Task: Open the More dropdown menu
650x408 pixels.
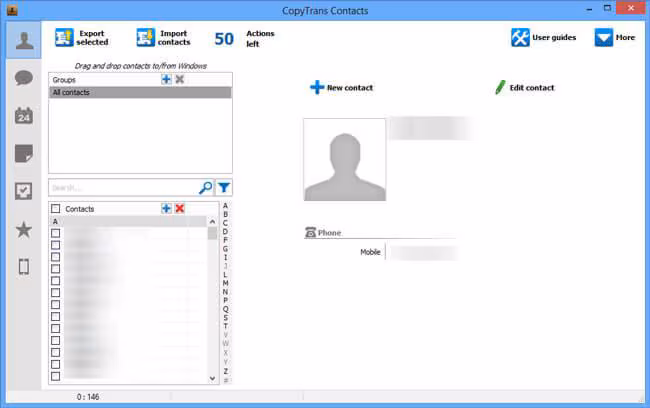Action: 615,38
